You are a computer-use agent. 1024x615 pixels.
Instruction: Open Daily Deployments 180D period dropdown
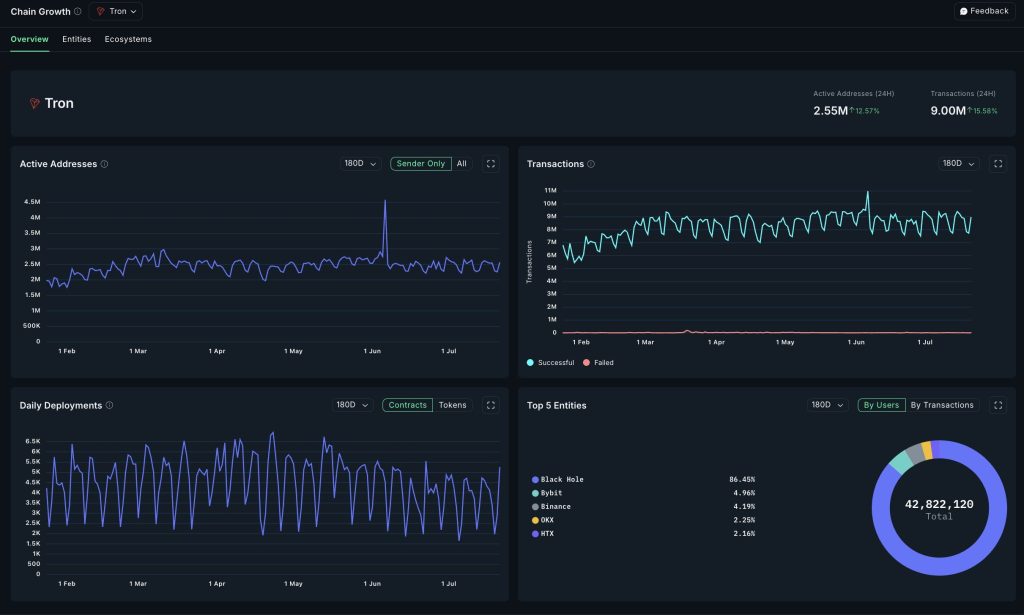(352, 405)
